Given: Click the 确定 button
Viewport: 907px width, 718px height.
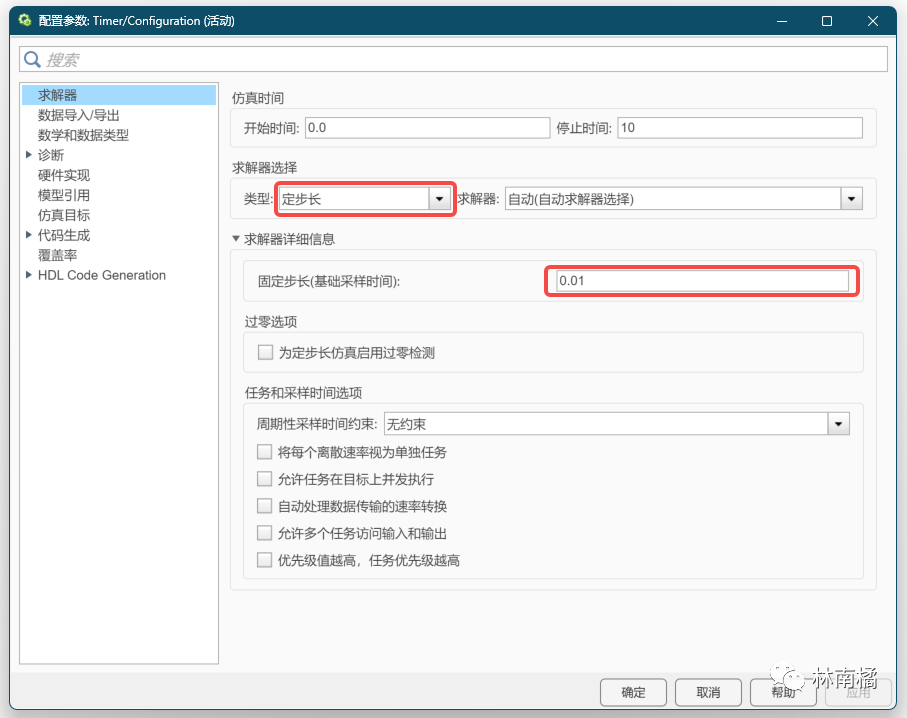Looking at the screenshot, I should pyautogui.click(x=633, y=692).
